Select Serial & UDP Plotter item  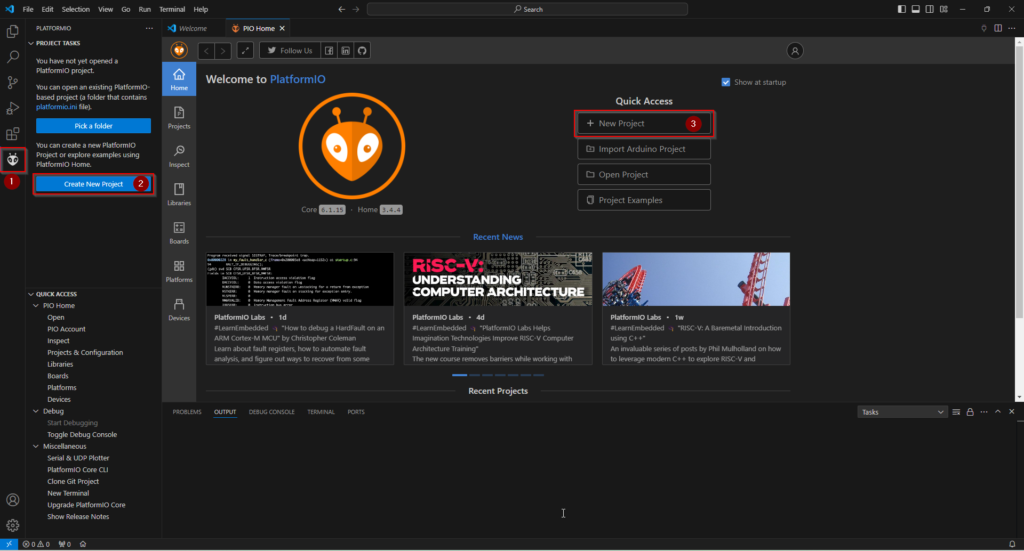(x=78, y=458)
